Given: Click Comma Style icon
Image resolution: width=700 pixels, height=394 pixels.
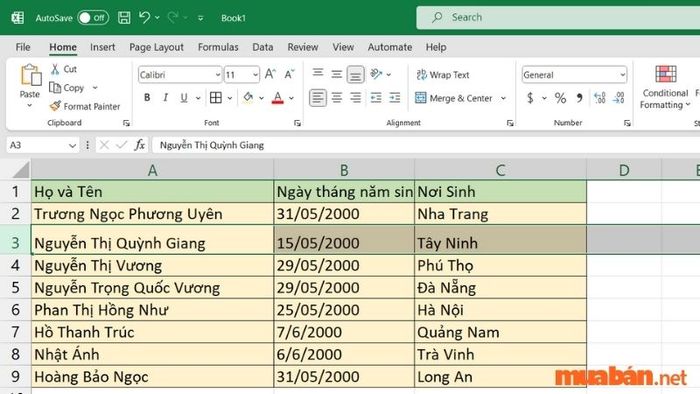Looking at the screenshot, I should [579, 98].
